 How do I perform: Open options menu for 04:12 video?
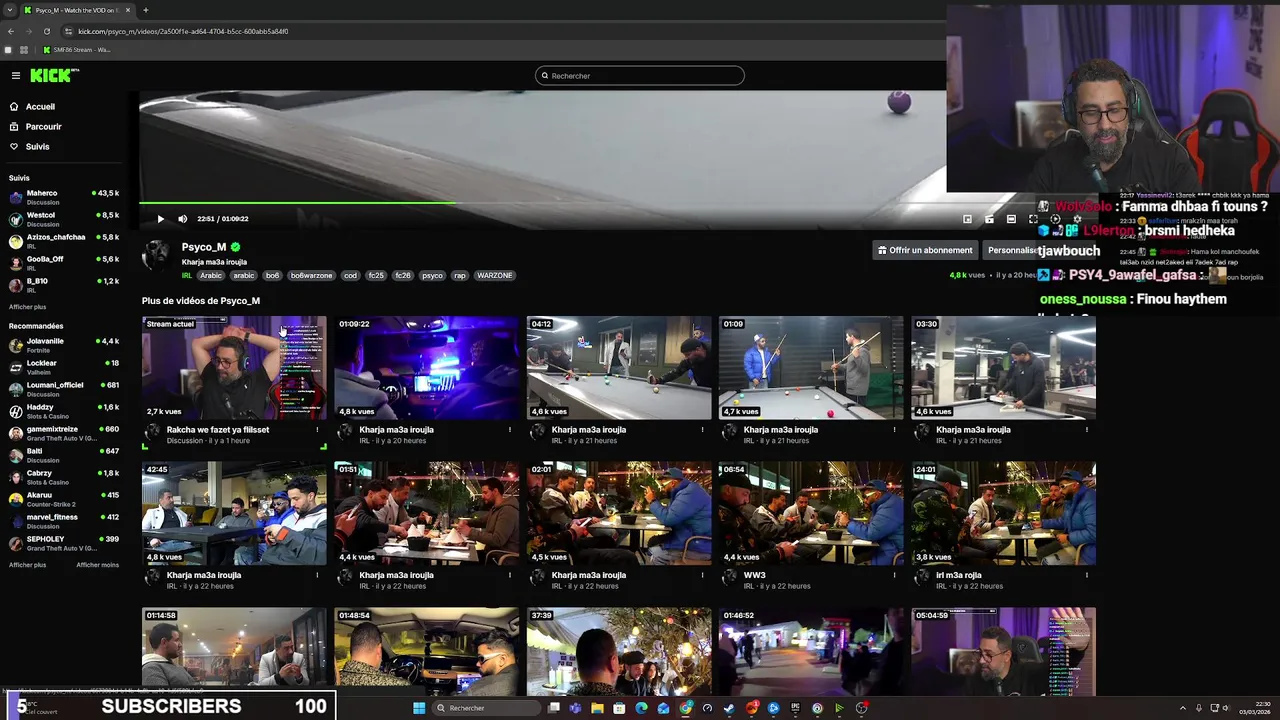[702, 430]
